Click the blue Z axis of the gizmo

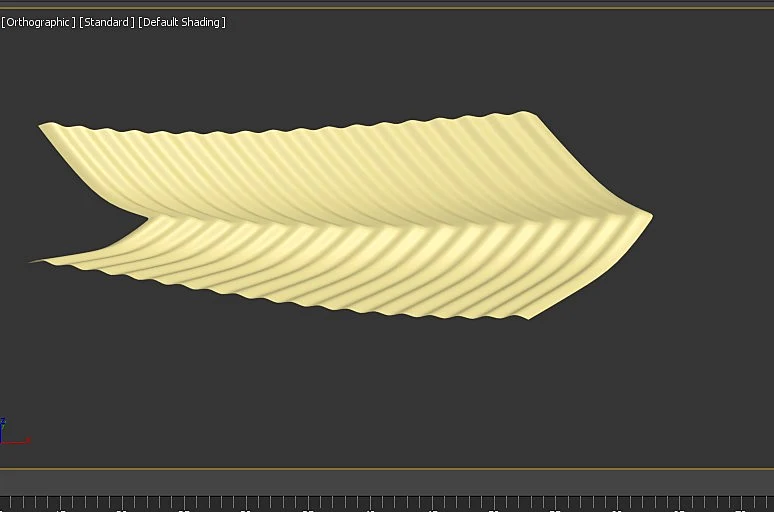[2, 430]
